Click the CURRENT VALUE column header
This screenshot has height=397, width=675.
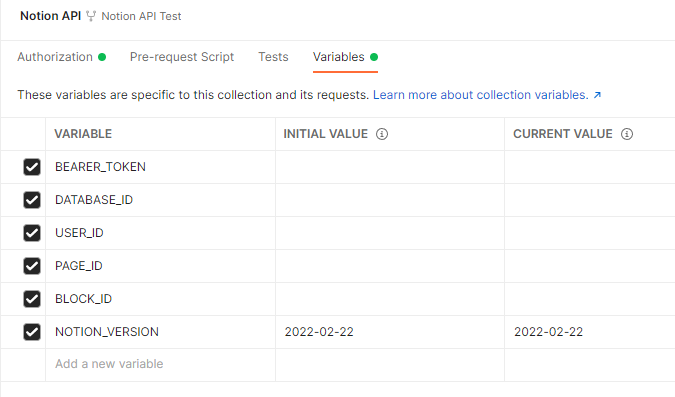[x=563, y=134]
